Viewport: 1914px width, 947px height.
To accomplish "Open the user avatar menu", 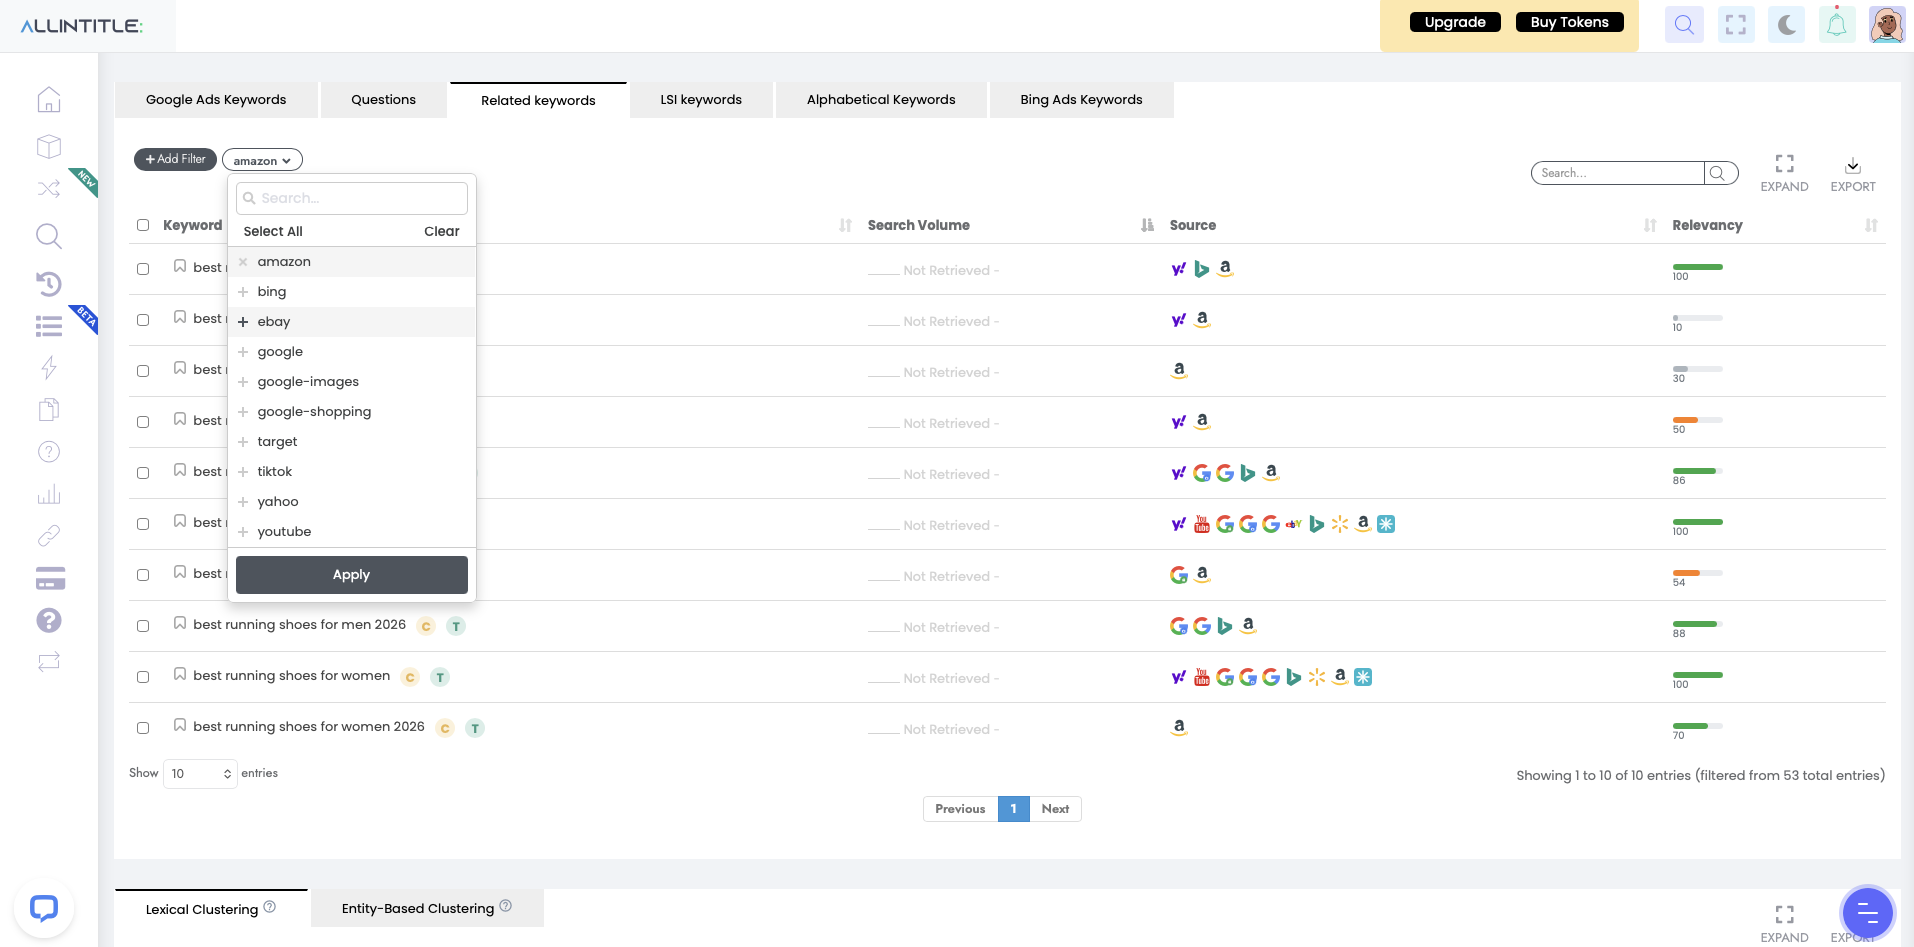I will pyautogui.click(x=1887, y=24).
